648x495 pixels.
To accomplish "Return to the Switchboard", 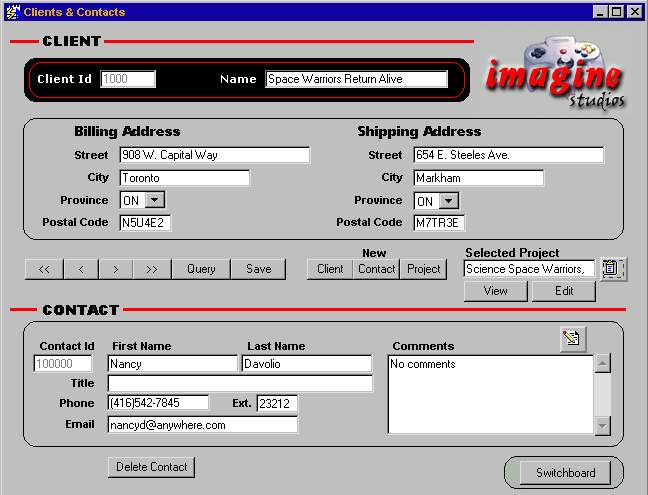I will pyautogui.click(x=565, y=473).
